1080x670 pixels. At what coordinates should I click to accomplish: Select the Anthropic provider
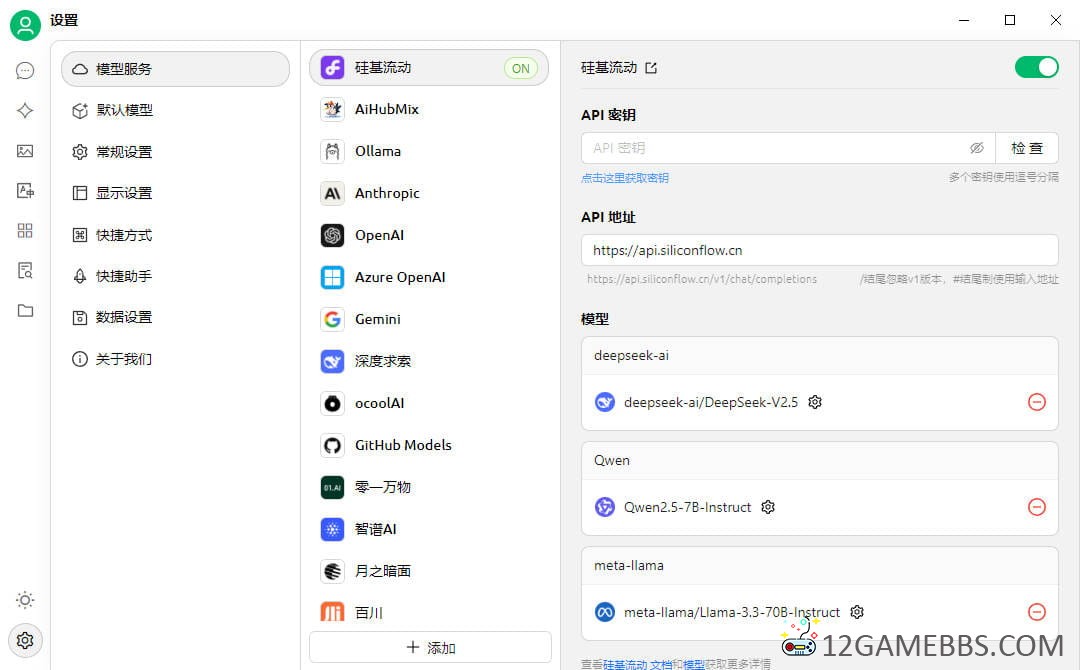(x=429, y=193)
